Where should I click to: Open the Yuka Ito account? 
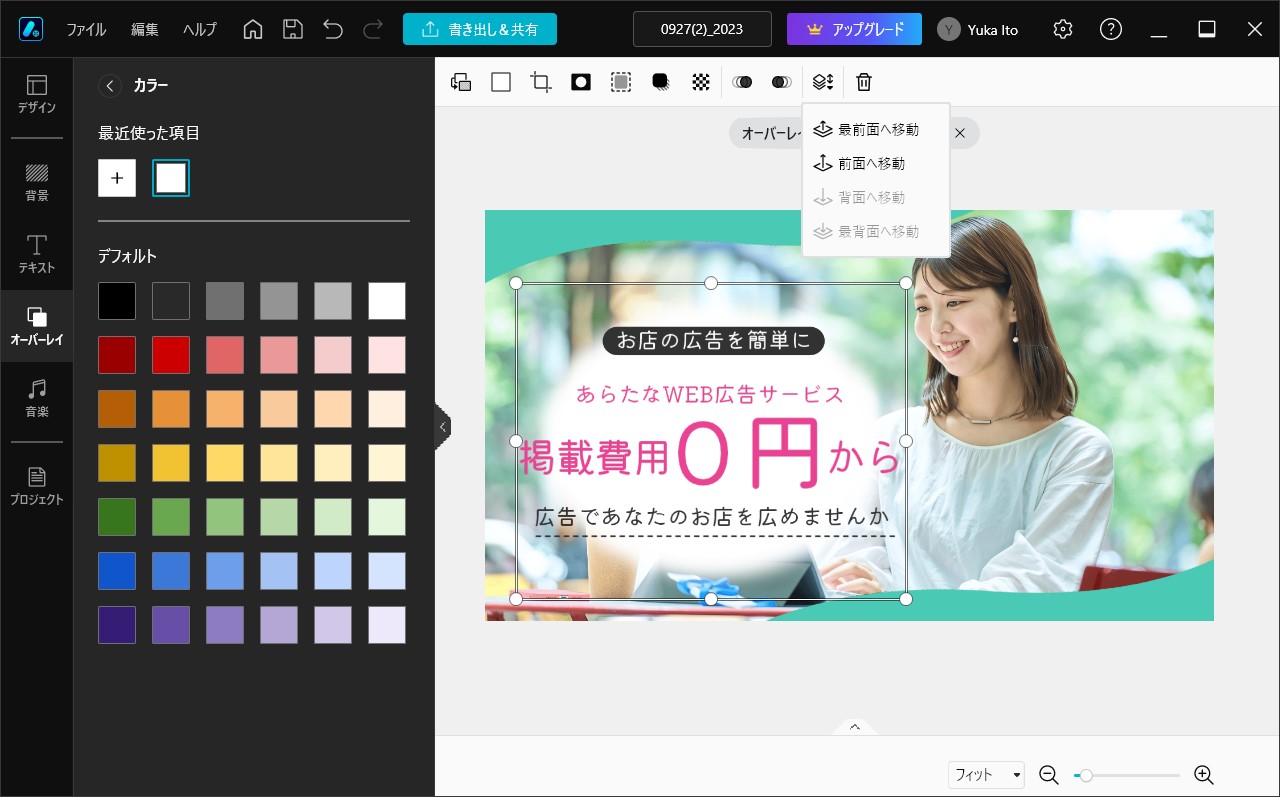click(978, 29)
